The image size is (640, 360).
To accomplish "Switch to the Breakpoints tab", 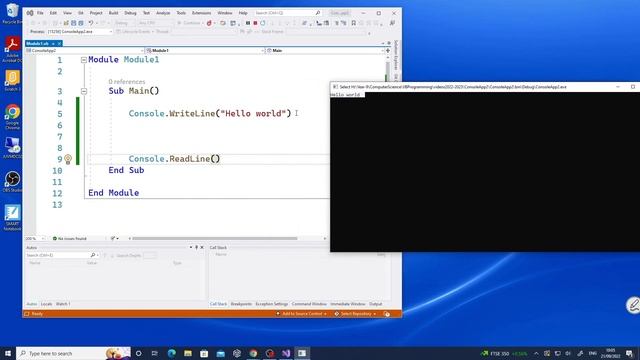I will [x=241, y=304].
